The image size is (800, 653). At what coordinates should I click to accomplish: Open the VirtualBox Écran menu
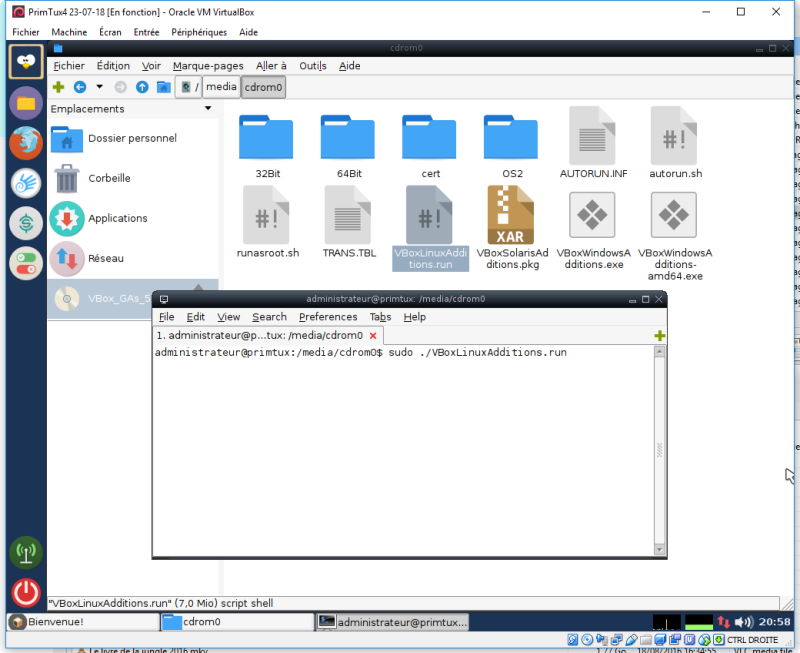click(110, 32)
